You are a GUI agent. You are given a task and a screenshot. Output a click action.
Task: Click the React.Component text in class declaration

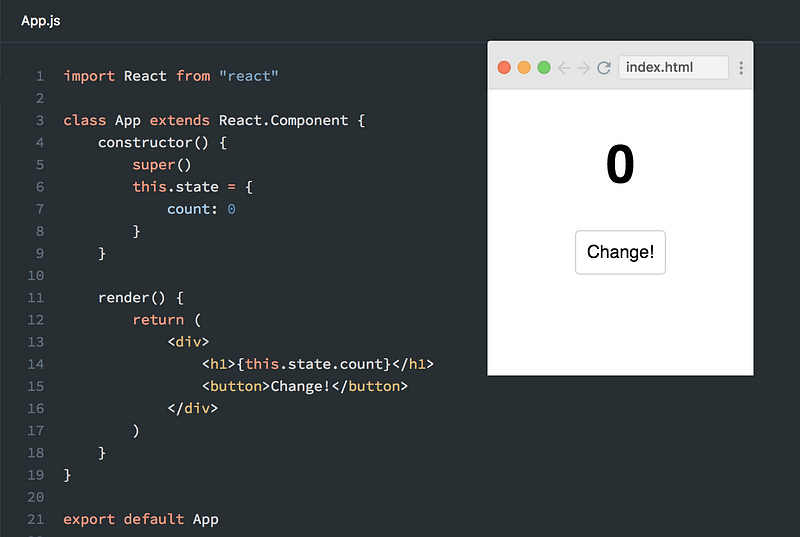pos(283,120)
